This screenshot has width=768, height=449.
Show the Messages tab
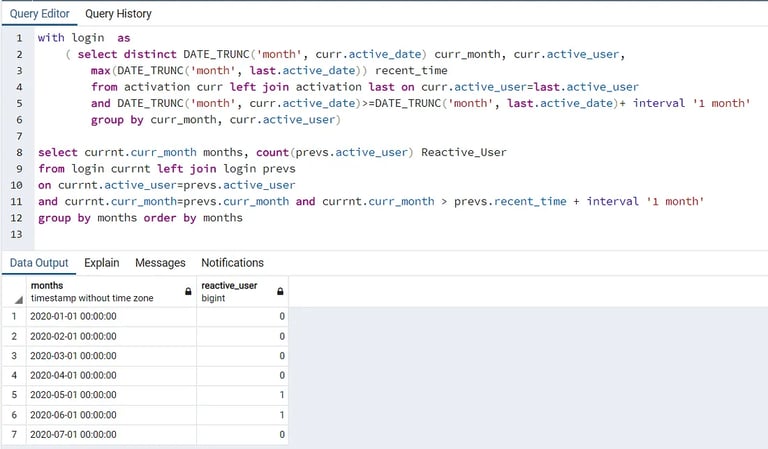click(160, 263)
